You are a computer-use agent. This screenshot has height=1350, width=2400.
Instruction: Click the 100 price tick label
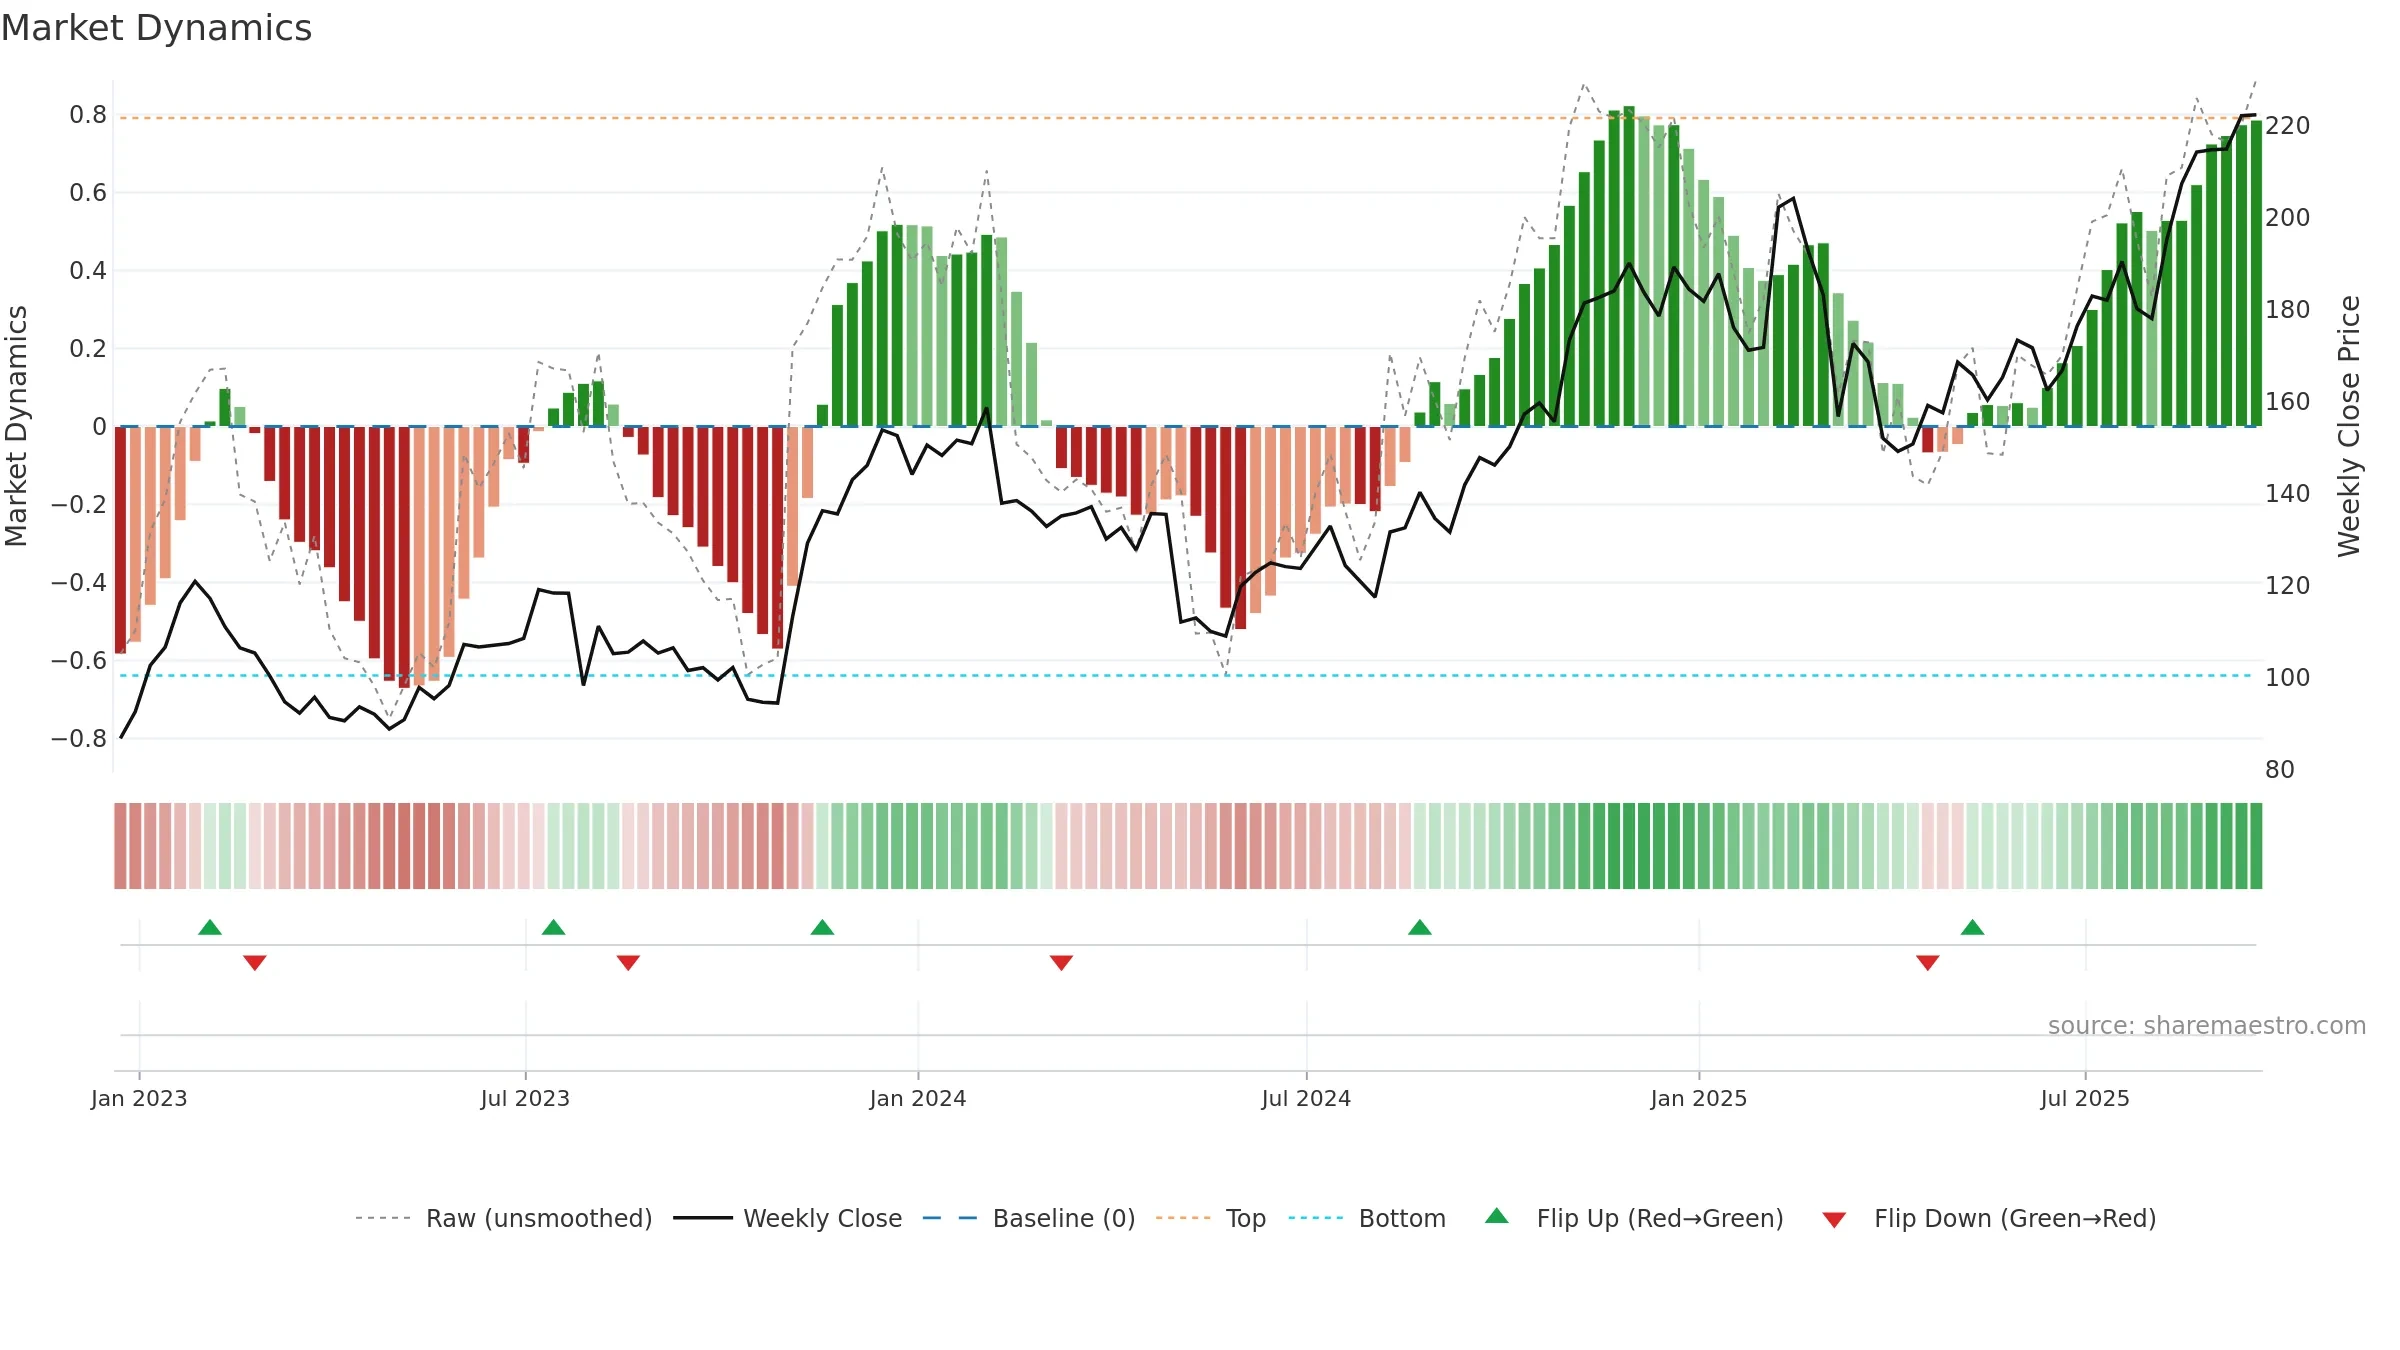point(2288,678)
